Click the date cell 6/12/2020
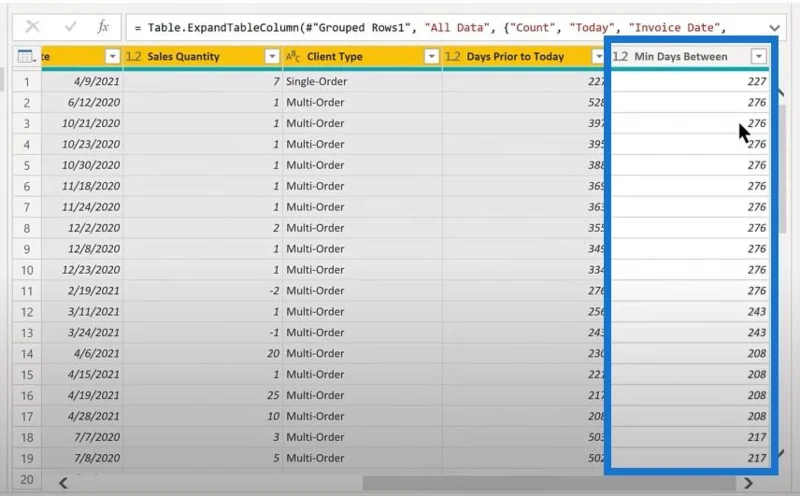 pos(83,103)
